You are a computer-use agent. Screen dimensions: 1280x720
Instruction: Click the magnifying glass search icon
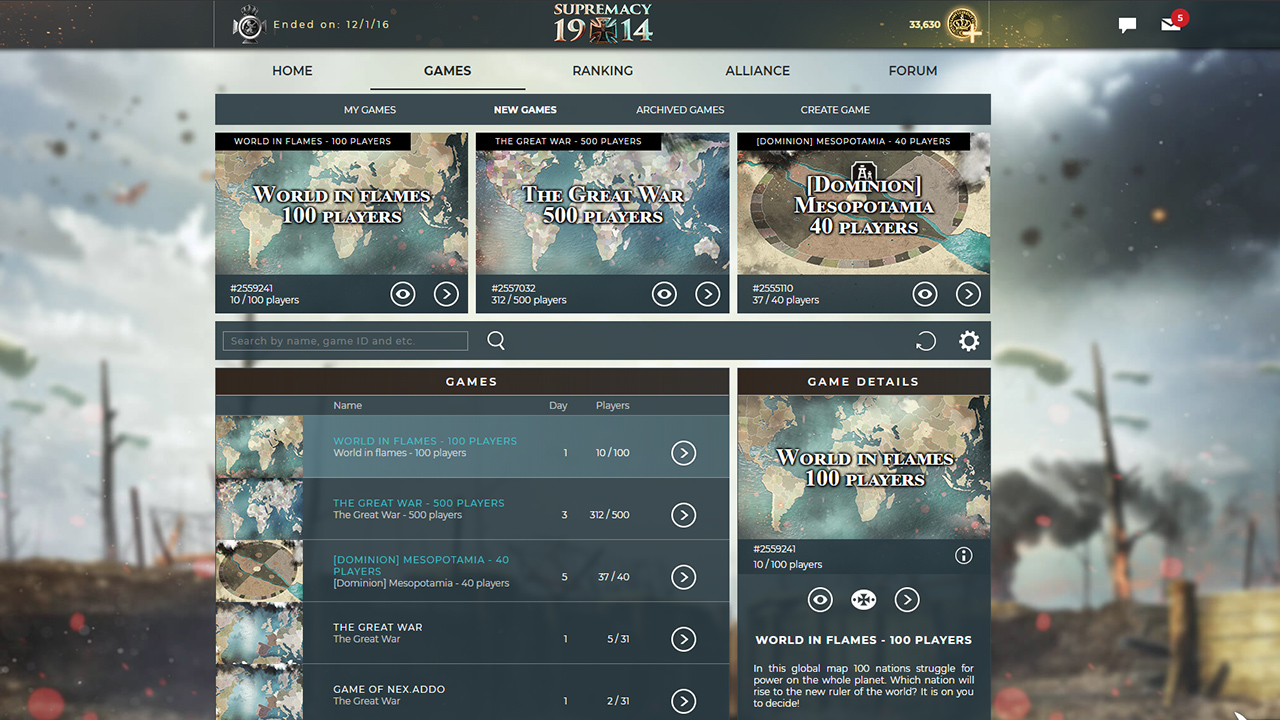(x=496, y=340)
